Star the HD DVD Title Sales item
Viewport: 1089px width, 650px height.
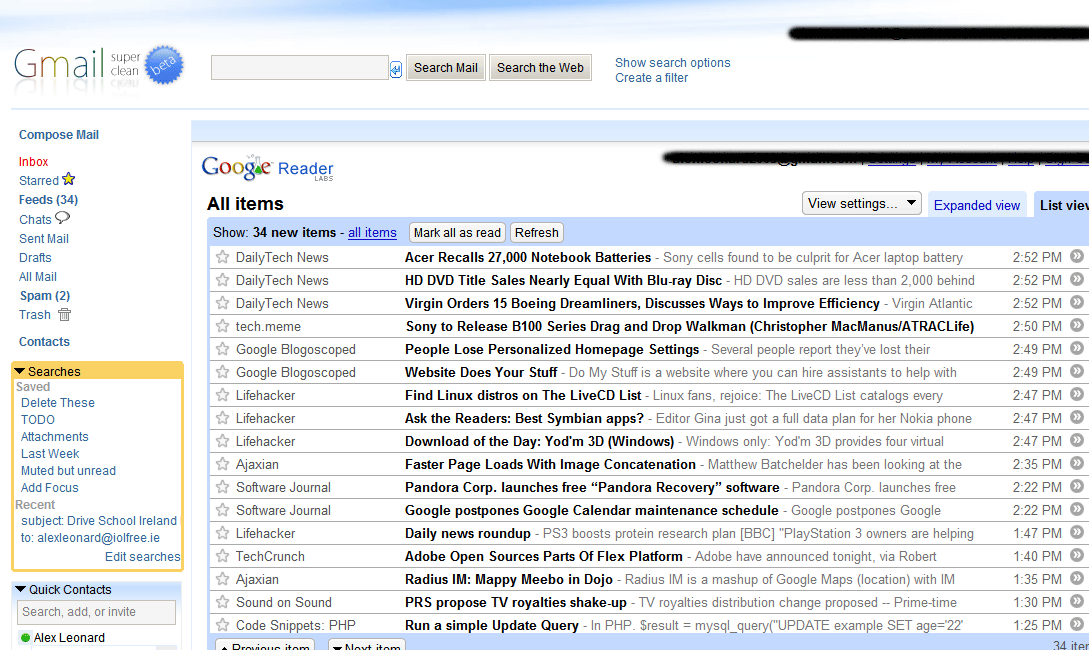pos(222,280)
